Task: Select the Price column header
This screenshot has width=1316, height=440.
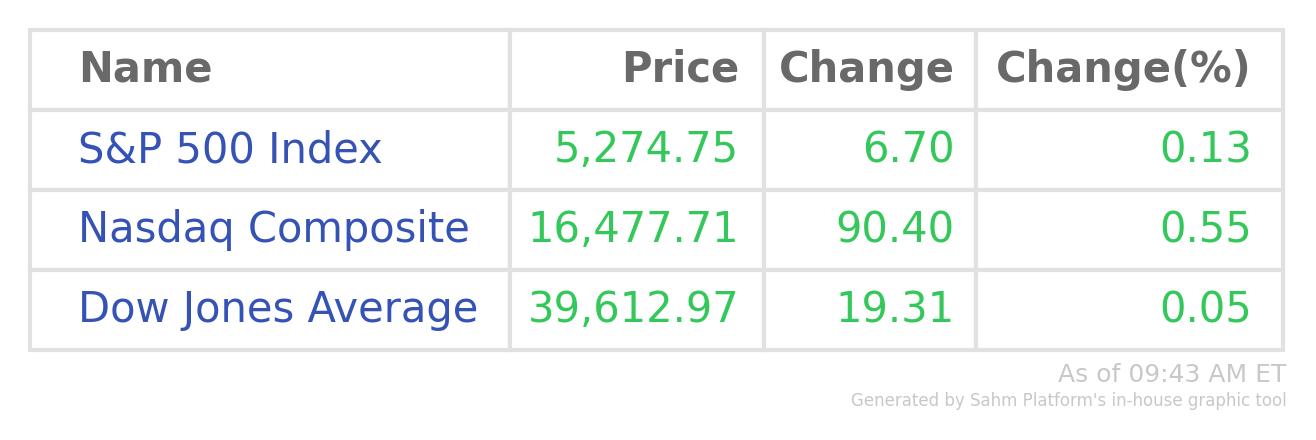Action: [680, 69]
